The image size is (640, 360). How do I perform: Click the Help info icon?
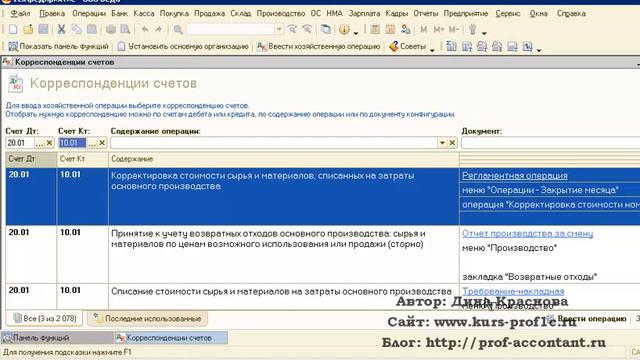pyautogui.click(x=344, y=29)
